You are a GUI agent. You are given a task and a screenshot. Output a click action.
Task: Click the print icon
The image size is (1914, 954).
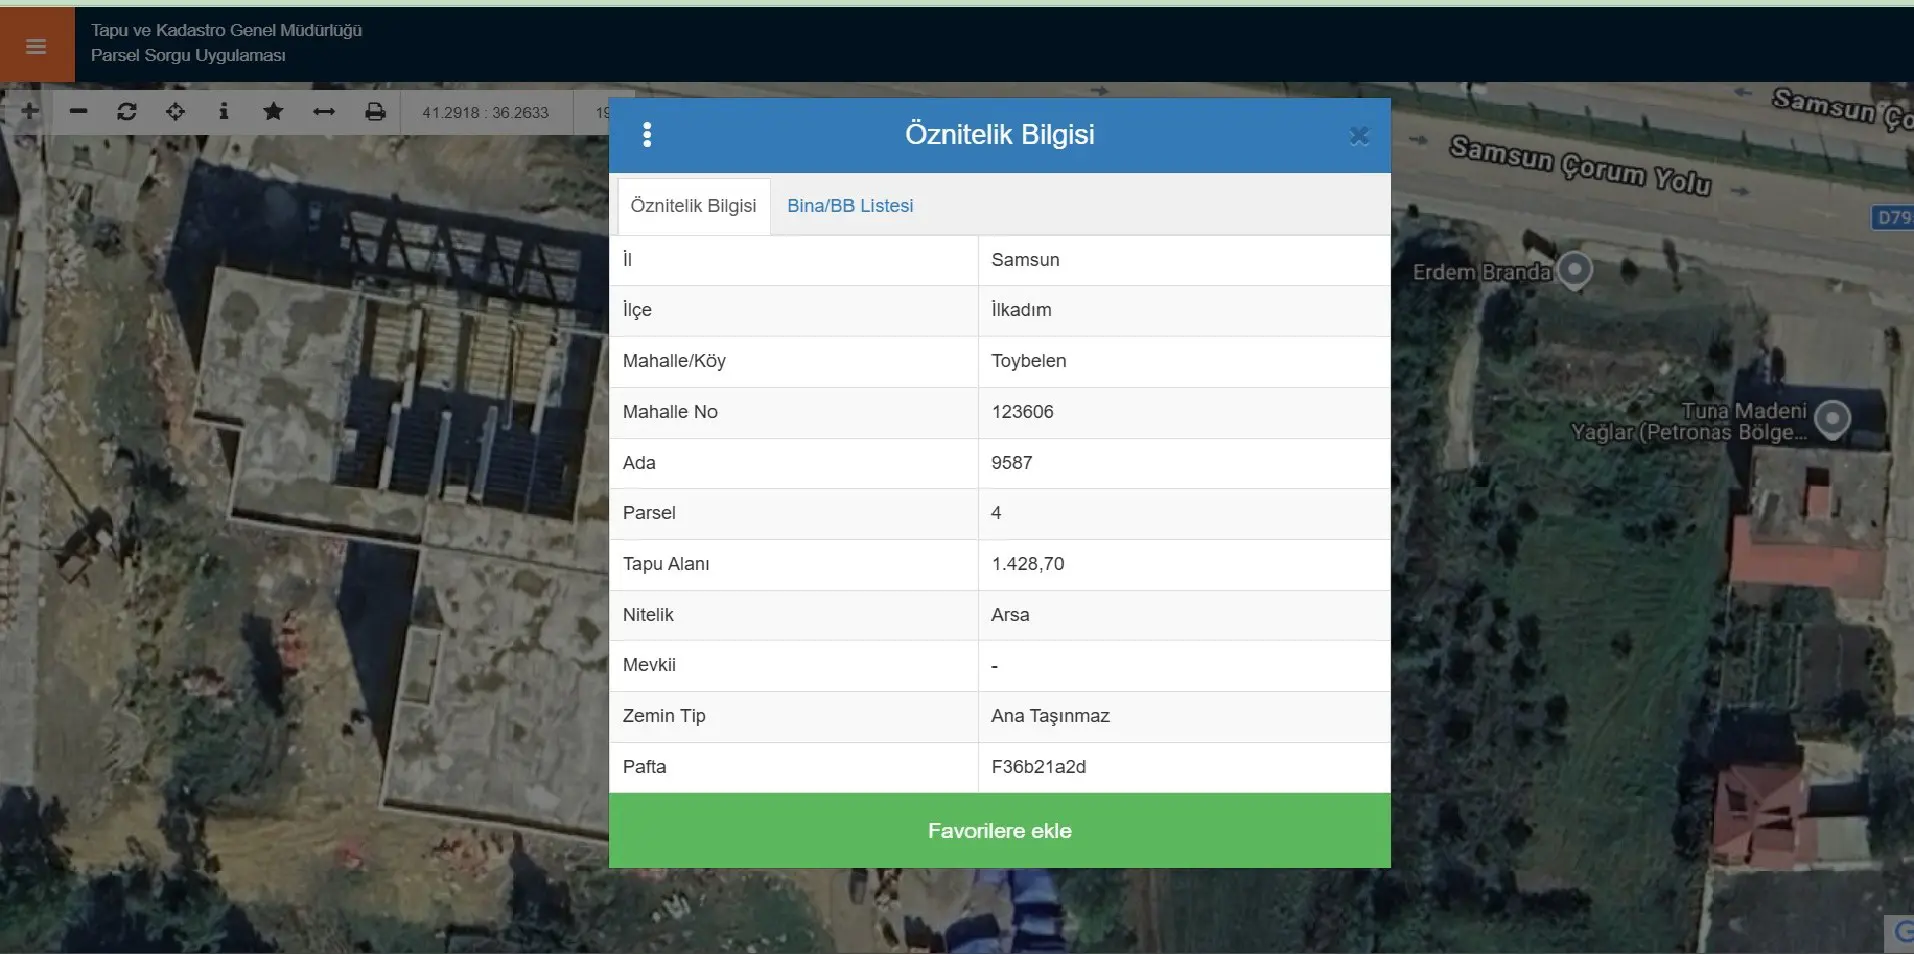375,111
